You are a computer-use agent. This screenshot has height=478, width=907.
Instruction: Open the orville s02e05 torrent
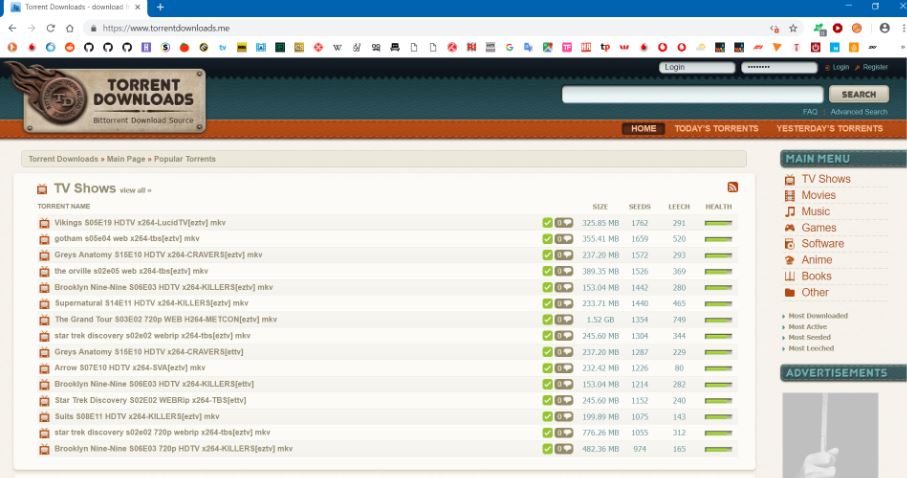(131, 271)
